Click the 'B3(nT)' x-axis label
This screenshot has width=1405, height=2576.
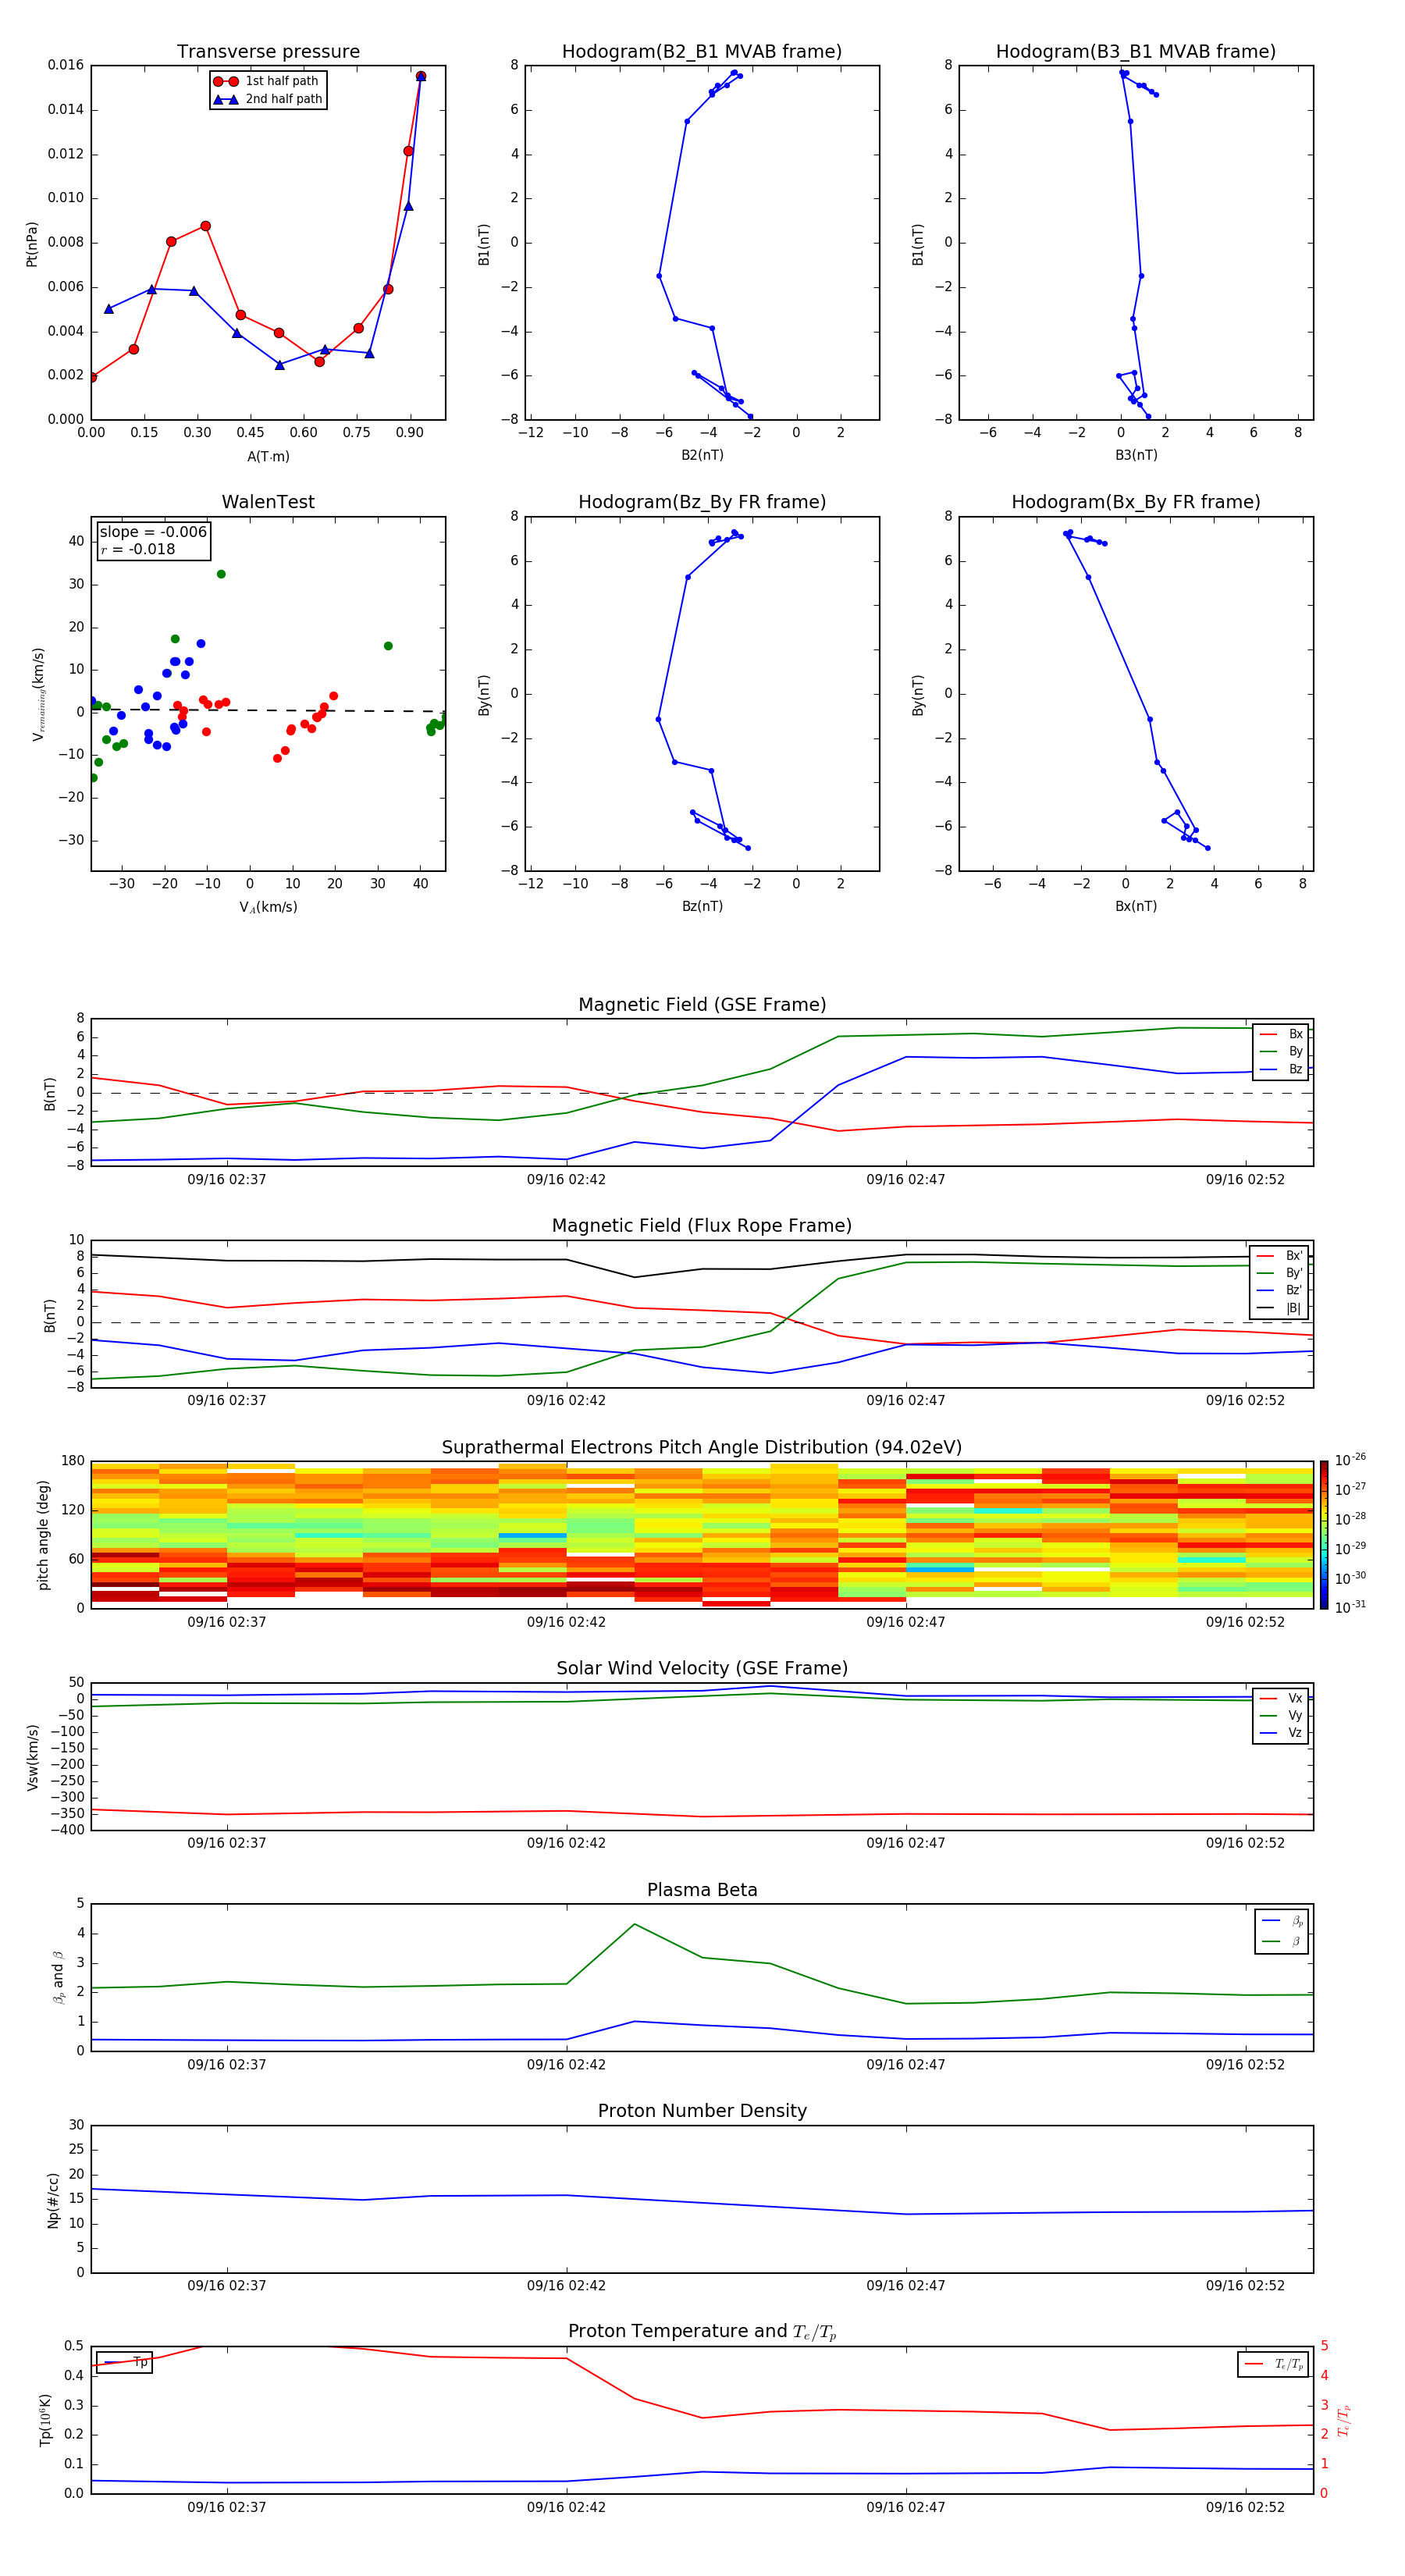(x=1136, y=455)
